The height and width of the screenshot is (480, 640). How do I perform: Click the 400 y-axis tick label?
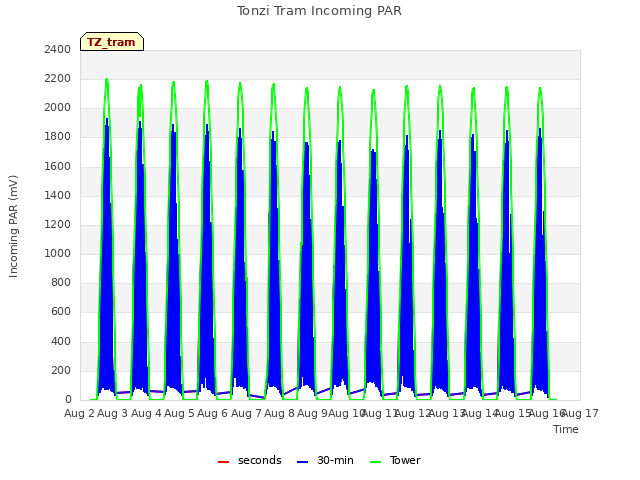(x=61, y=341)
